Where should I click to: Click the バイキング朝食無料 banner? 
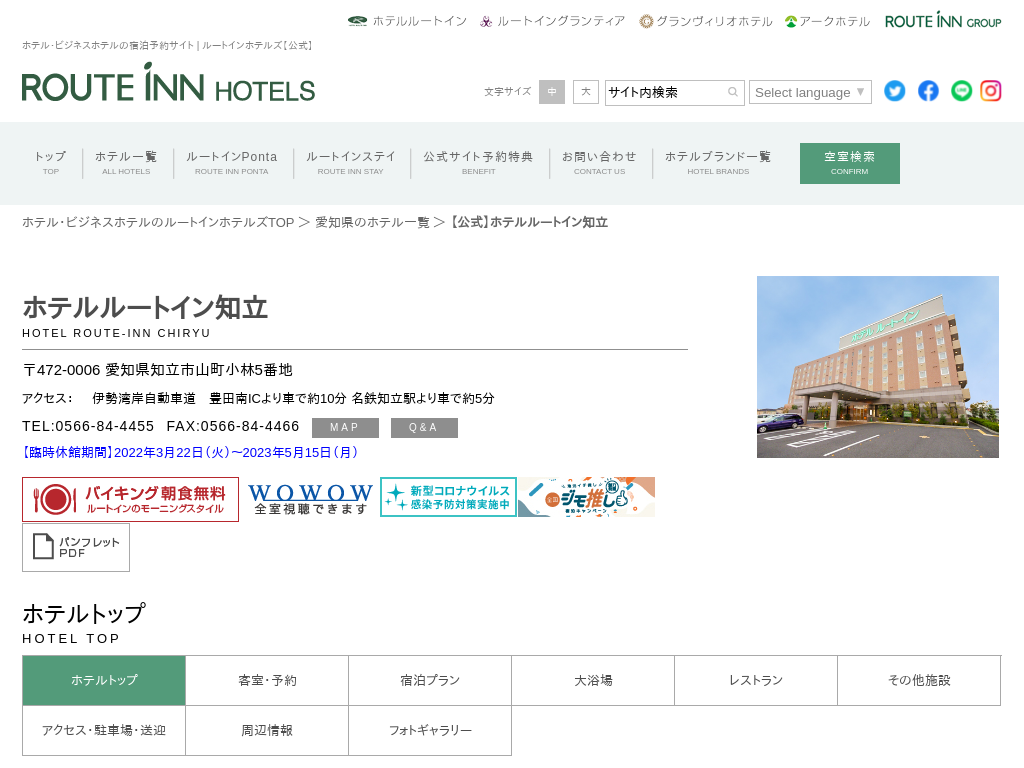pos(131,500)
